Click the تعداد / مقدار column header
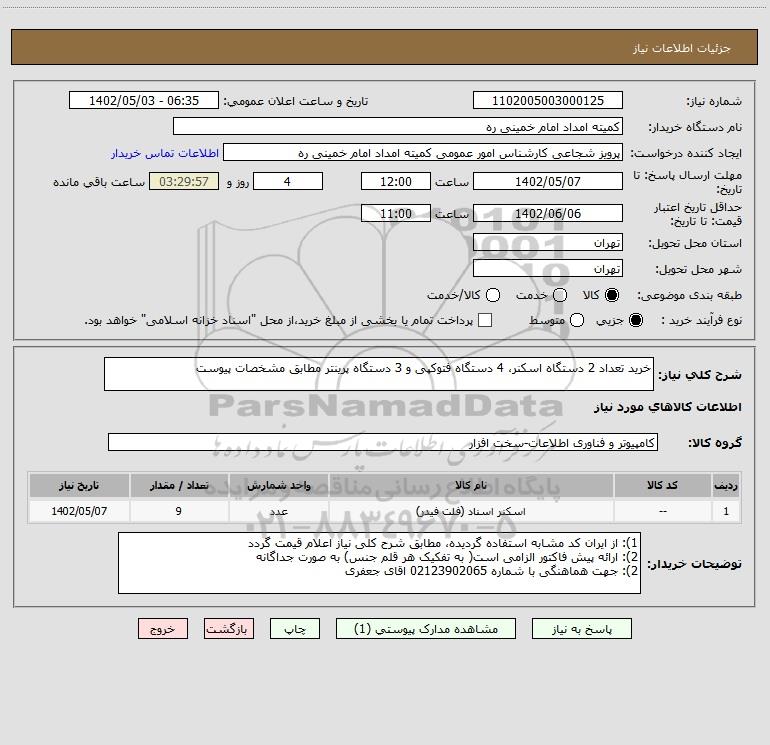The image size is (770, 745). tap(179, 486)
